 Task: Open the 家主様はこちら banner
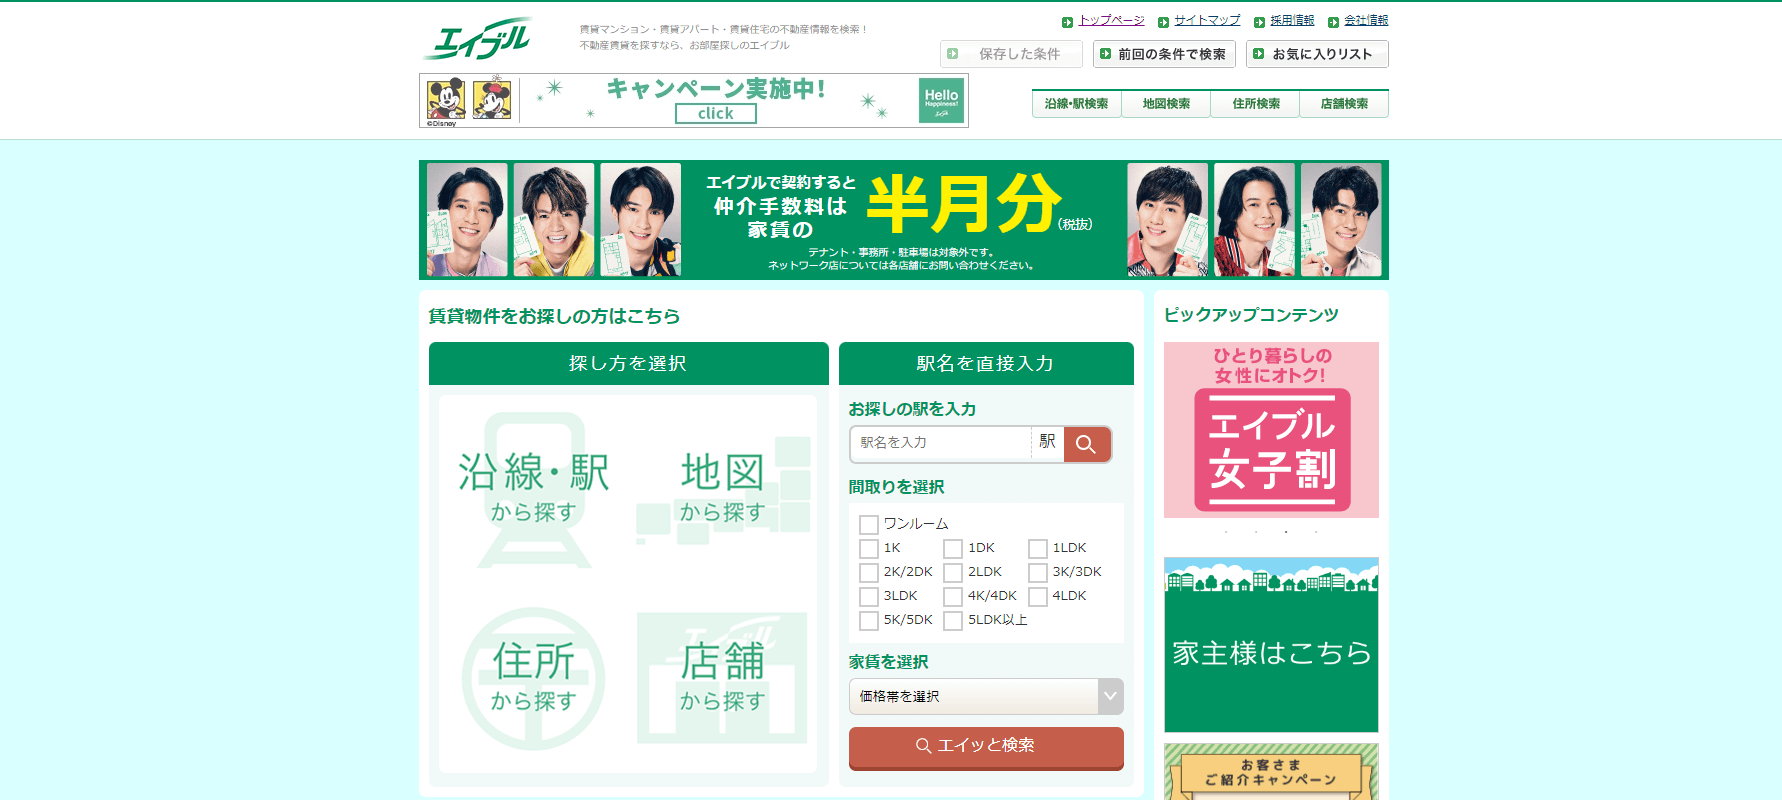[1271, 645]
